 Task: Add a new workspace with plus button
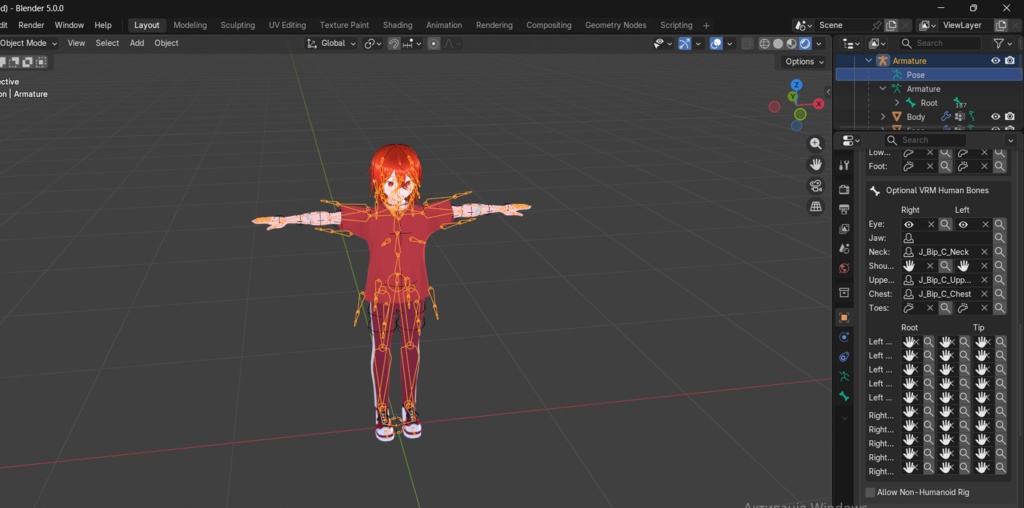click(x=706, y=25)
